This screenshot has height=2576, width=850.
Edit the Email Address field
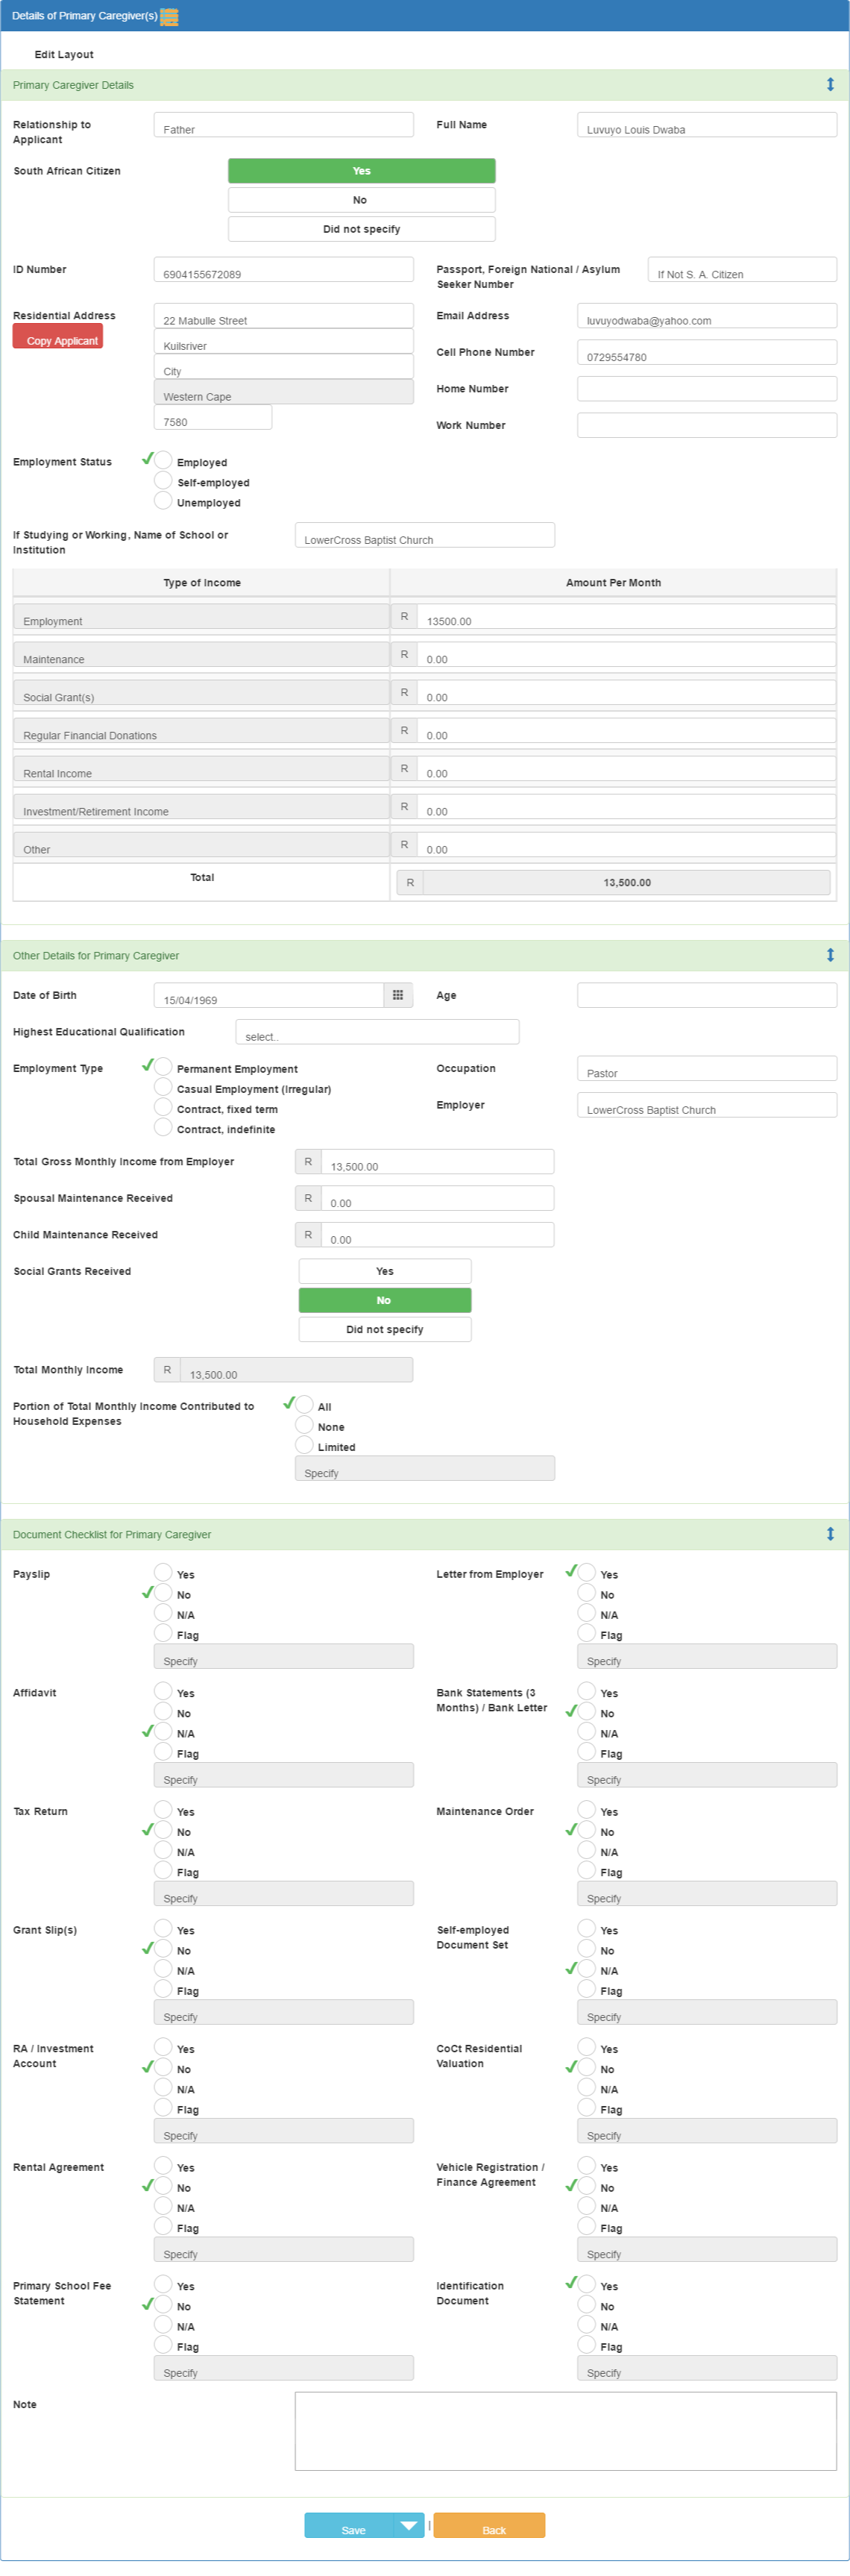(x=707, y=316)
